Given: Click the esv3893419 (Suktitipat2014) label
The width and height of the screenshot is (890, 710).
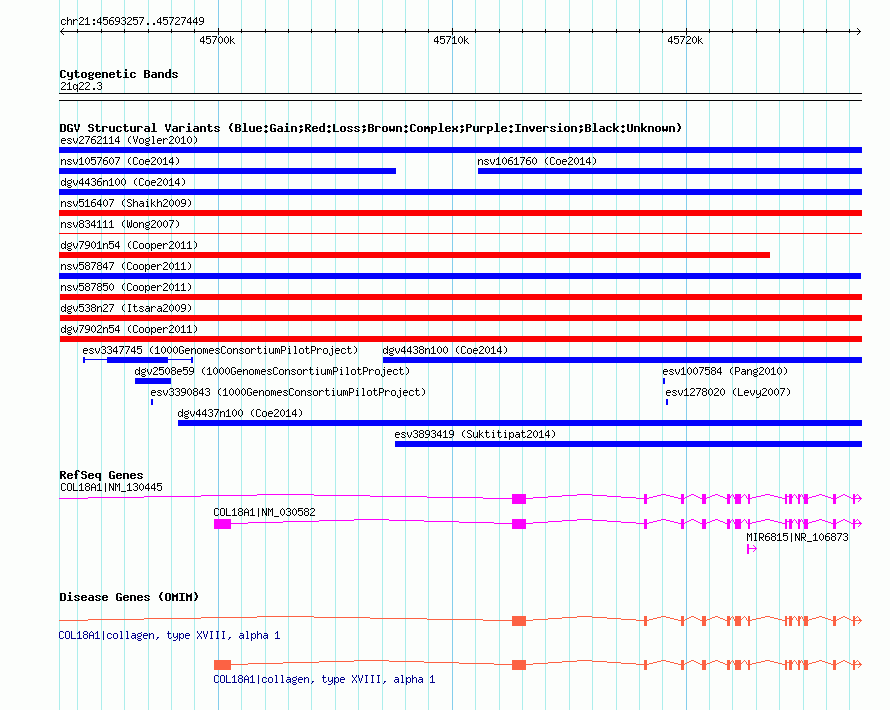Looking at the screenshot, I should coord(475,434).
